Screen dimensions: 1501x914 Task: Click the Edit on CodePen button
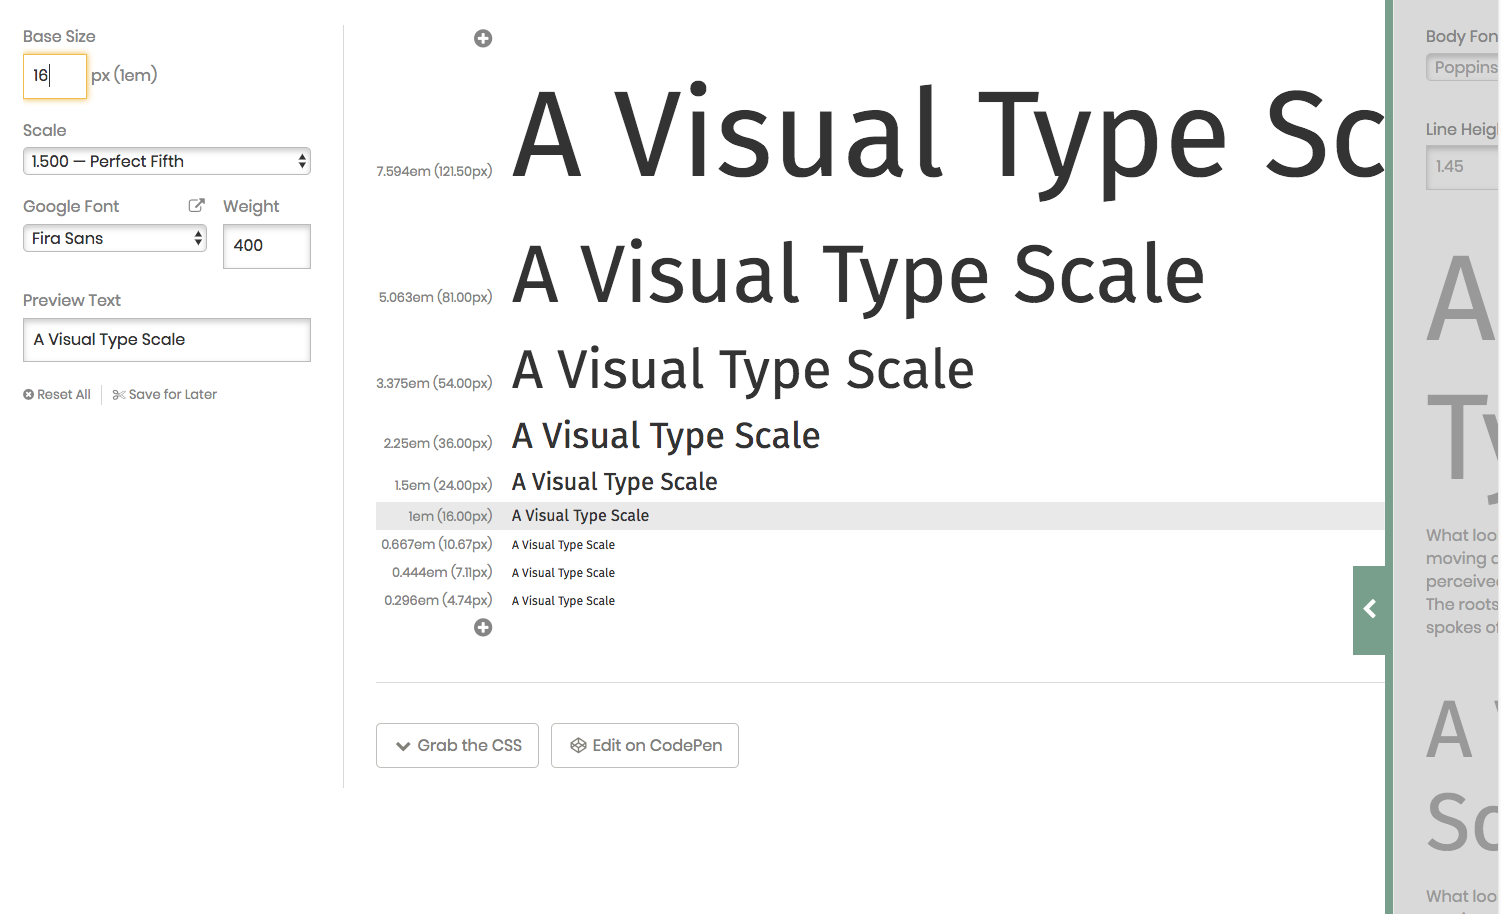645,745
